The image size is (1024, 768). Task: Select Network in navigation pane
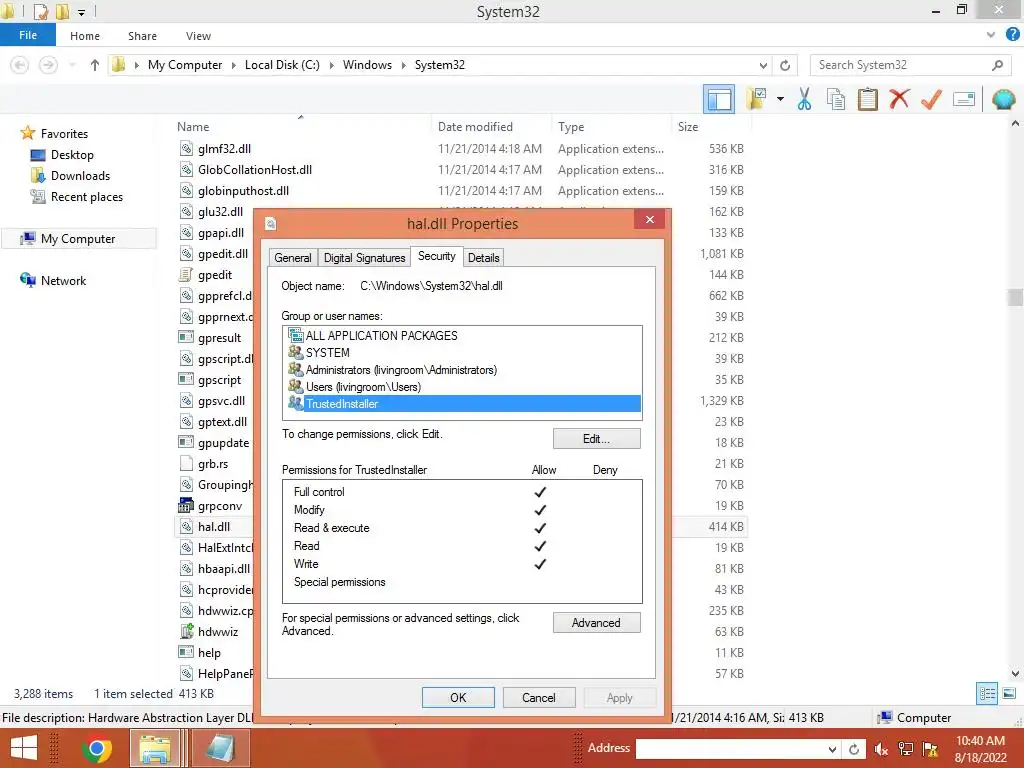(63, 281)
